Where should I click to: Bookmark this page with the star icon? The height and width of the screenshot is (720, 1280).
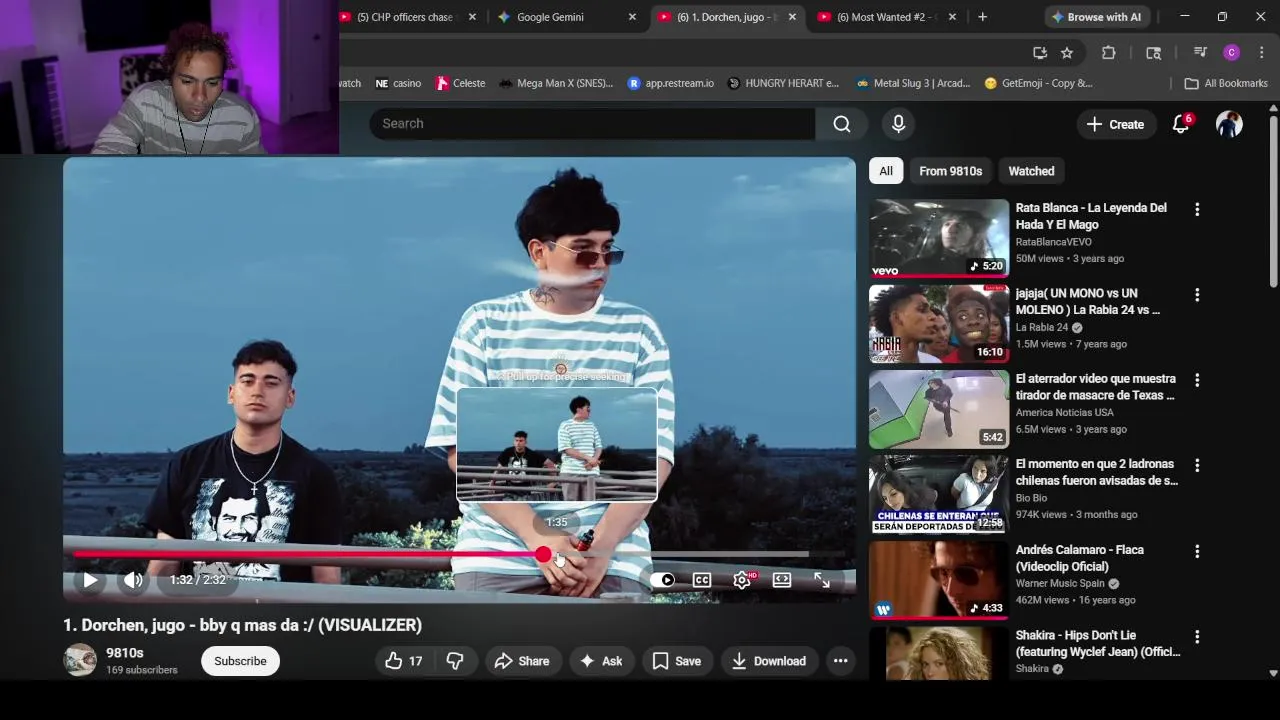click(x=1067, y=53)
